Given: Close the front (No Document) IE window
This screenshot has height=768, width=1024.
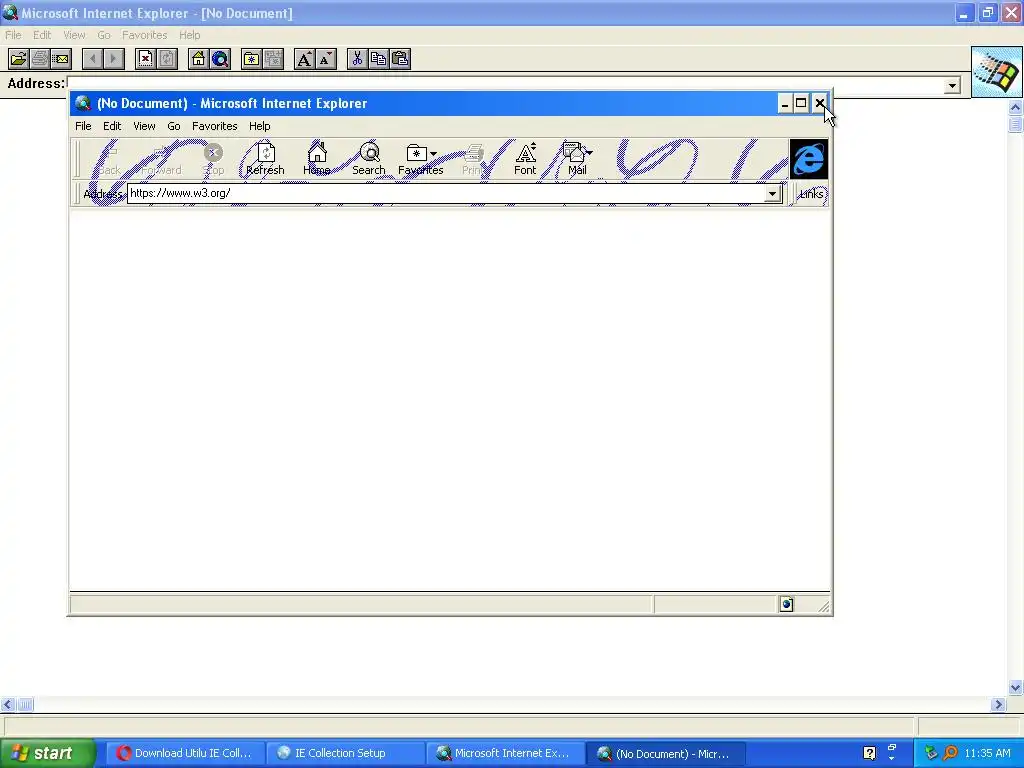Looking at the screenshot, I should (x=820, y=103).
